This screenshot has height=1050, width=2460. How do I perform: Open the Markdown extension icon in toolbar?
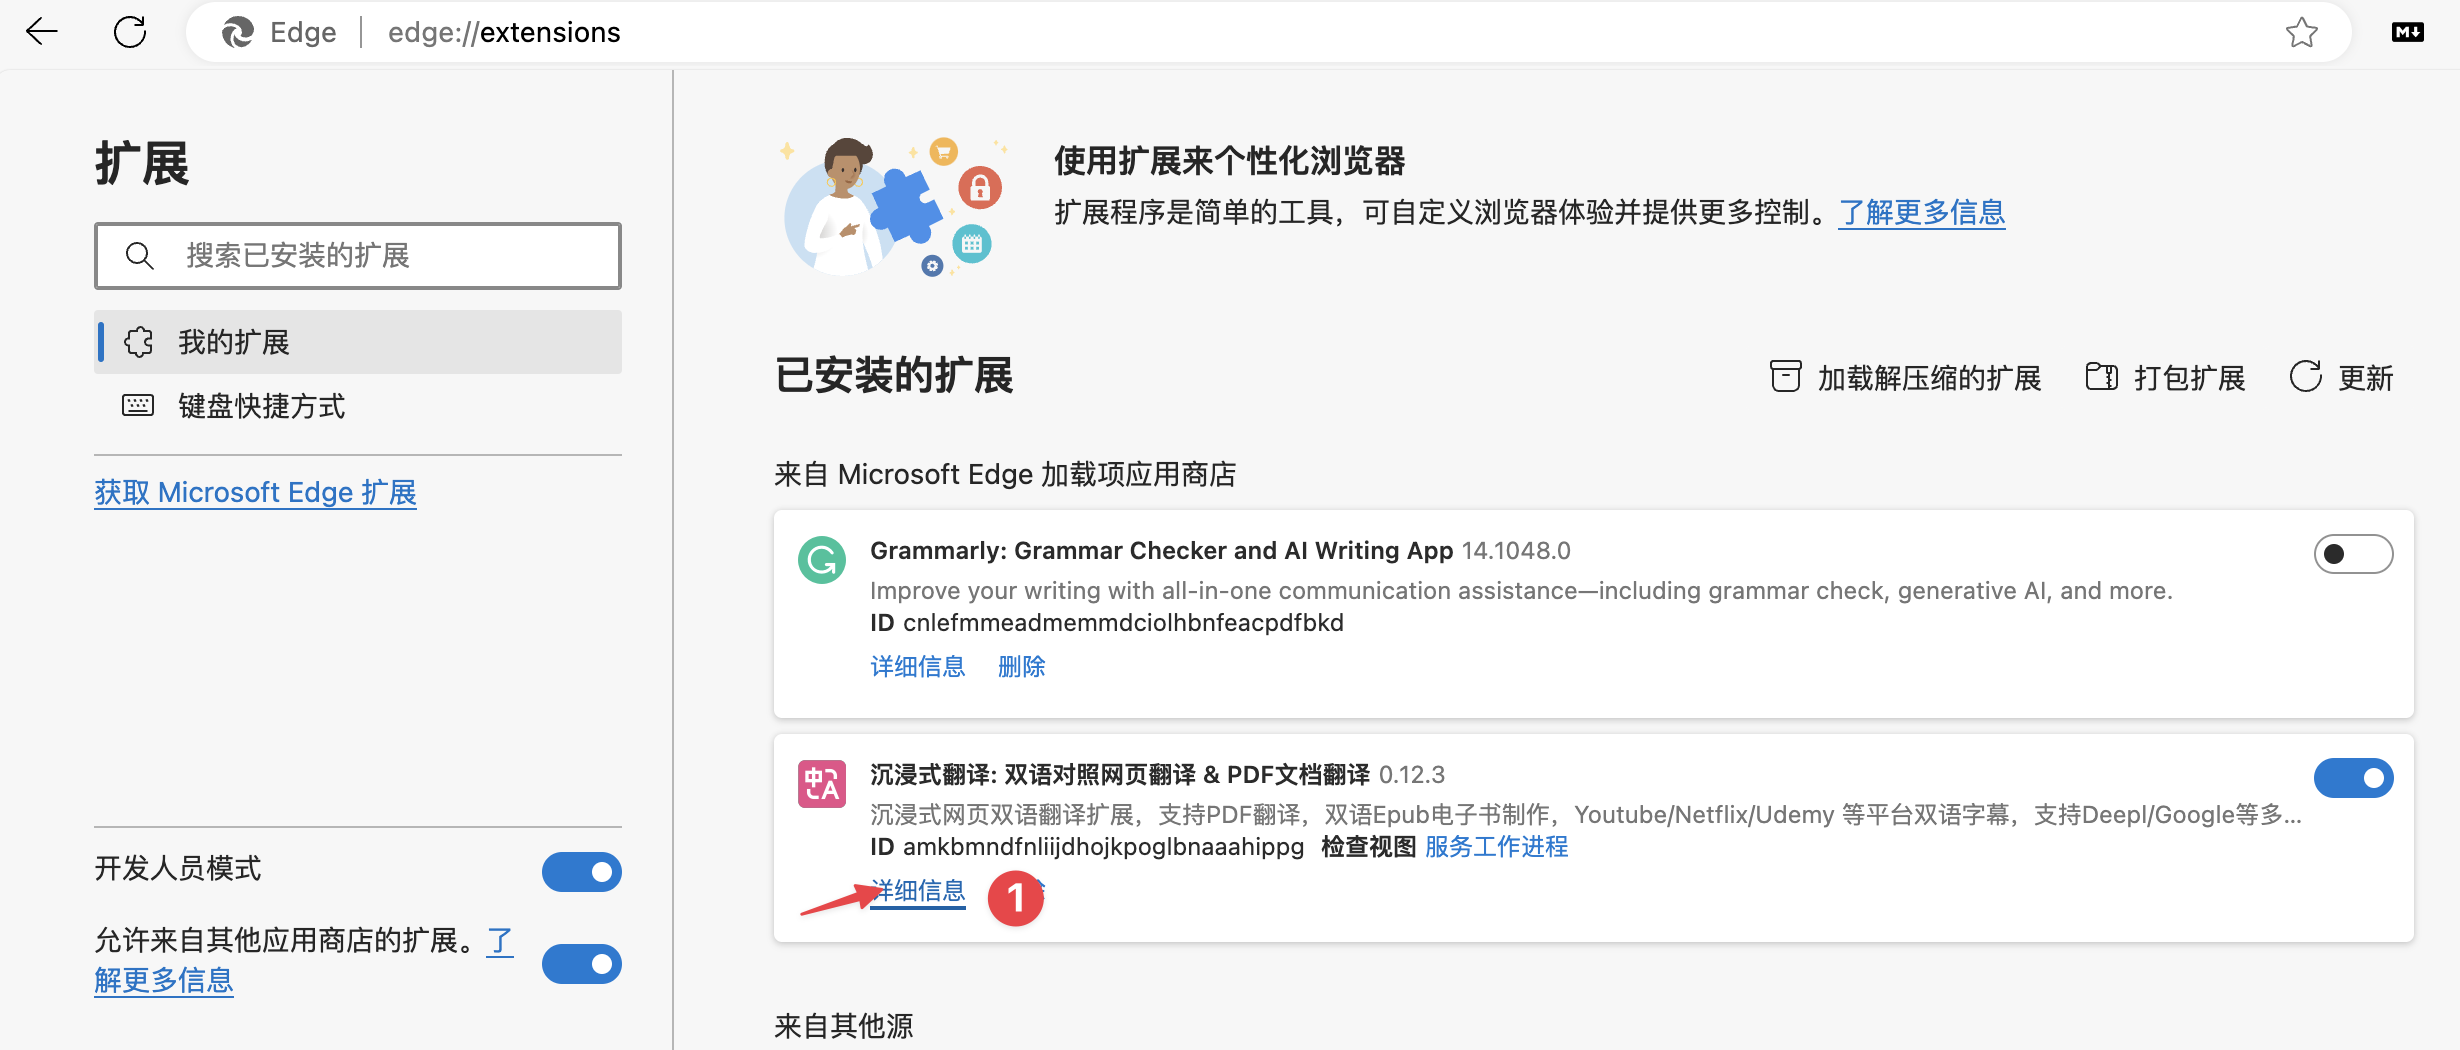(2407, 33)
